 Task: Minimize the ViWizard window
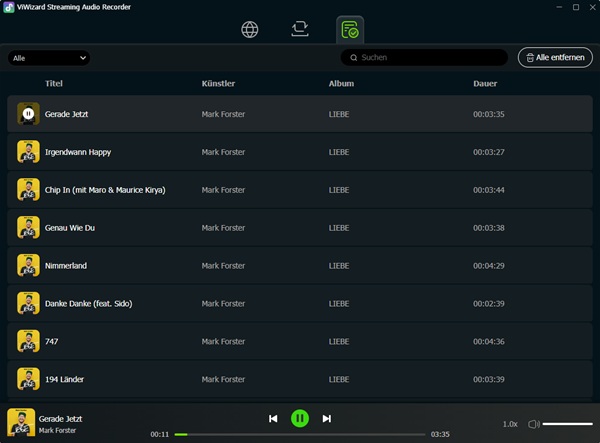point(559,7)
